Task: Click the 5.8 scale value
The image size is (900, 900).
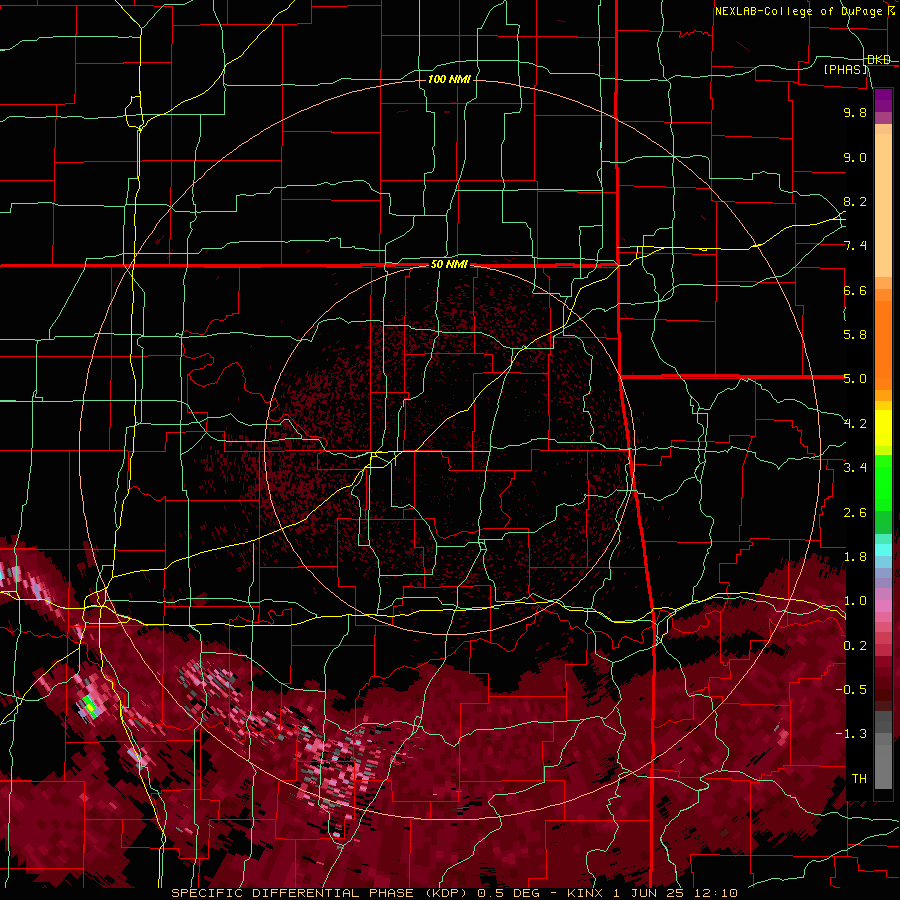Action: coord(855,335)
